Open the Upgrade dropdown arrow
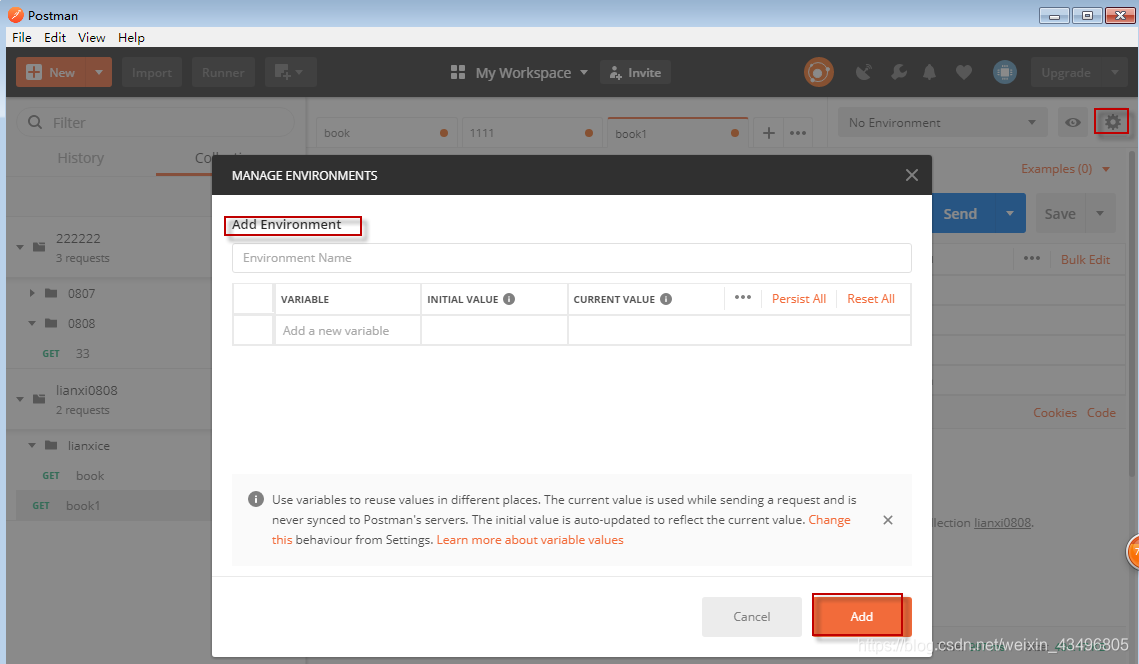 pyautogui.click(x=1115, y=72)
